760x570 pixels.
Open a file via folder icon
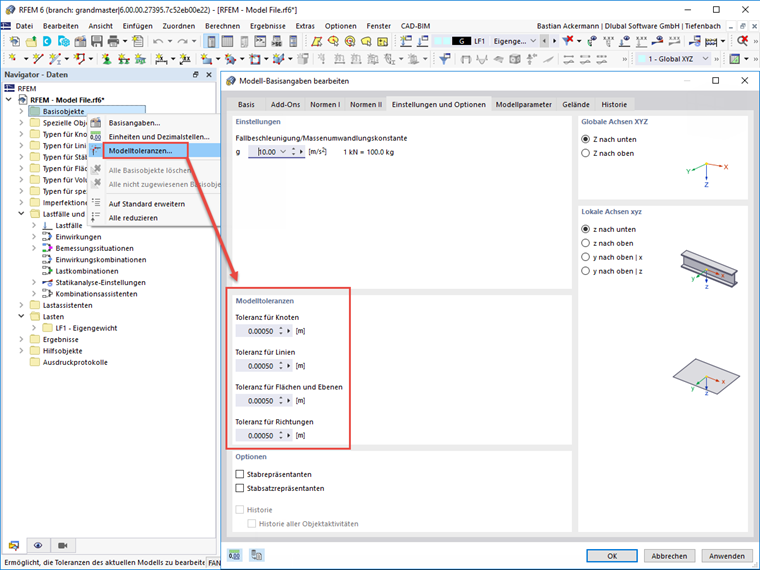pos(31,41)
